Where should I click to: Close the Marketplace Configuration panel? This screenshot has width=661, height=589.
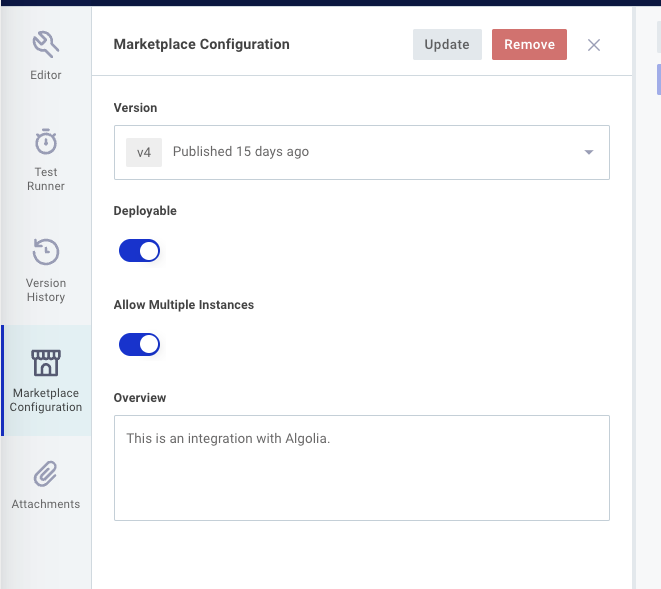pos(594,45)
